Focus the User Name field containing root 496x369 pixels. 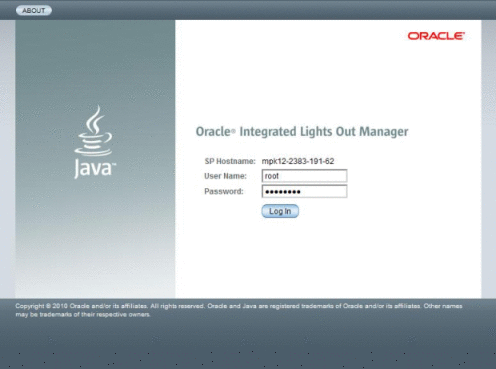(304, 176)
